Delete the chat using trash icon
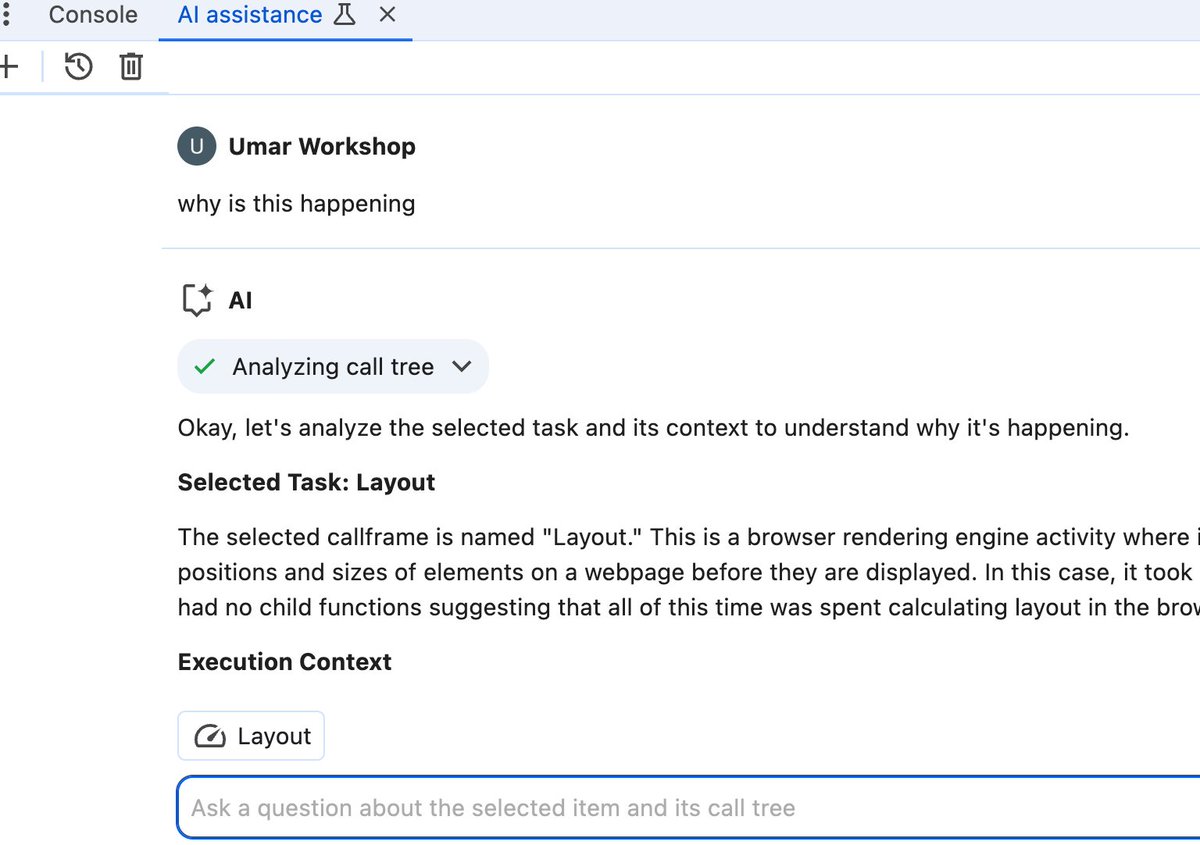The image size is (1200, 845). [x=131, y=67]
